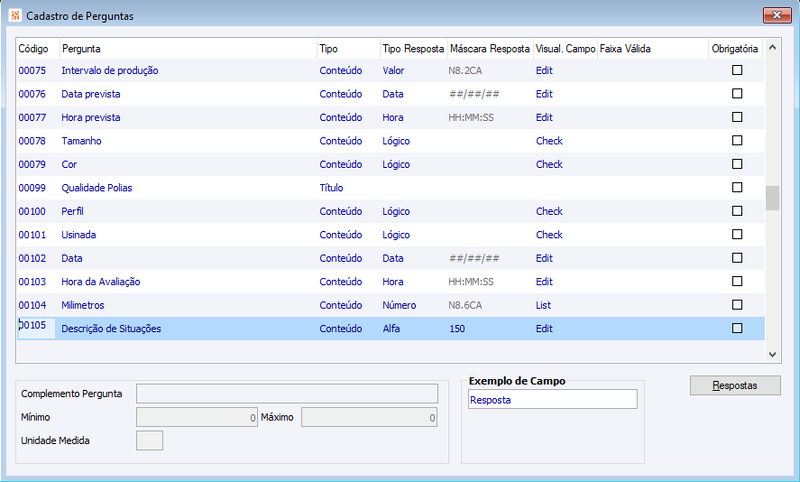Click the Exemplo de Campo Resposta field
The width and height of the screenshot is (800, 482).
[553, 399]
